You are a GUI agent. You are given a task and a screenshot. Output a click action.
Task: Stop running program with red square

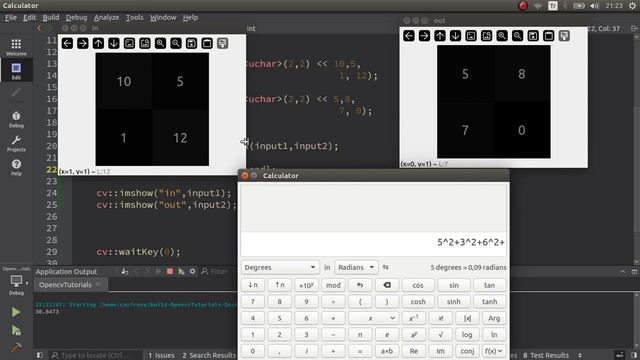pyautogui.click(x=170, y=271)
